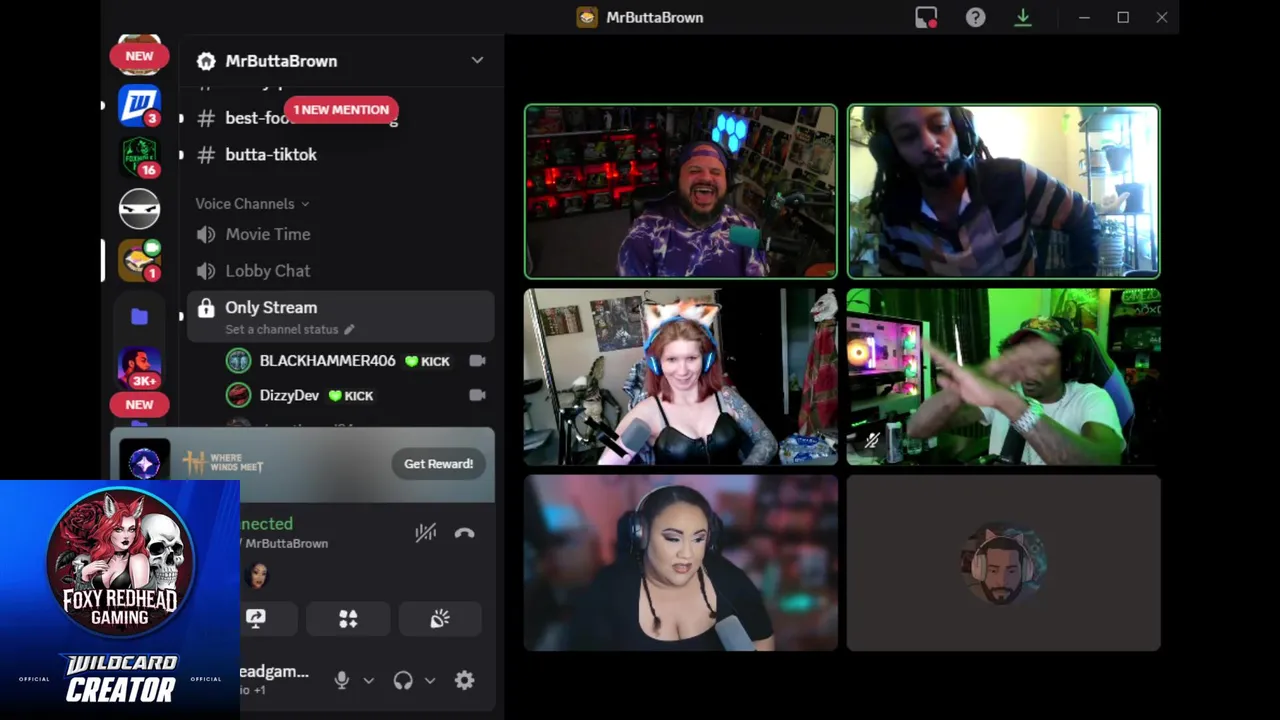Screen dimensions: 1280x720
Task: Open User Settings gear icon
Action: point(464,680)
